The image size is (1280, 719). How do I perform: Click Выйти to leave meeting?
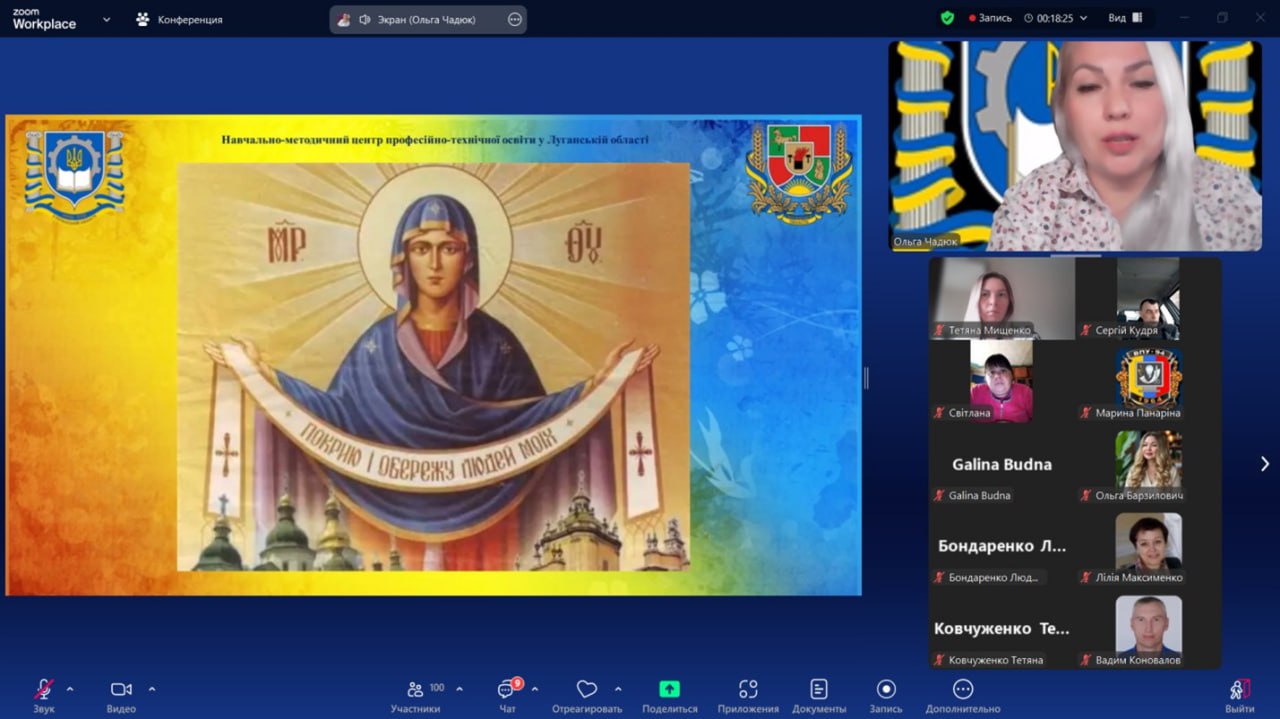[1239, 689]
